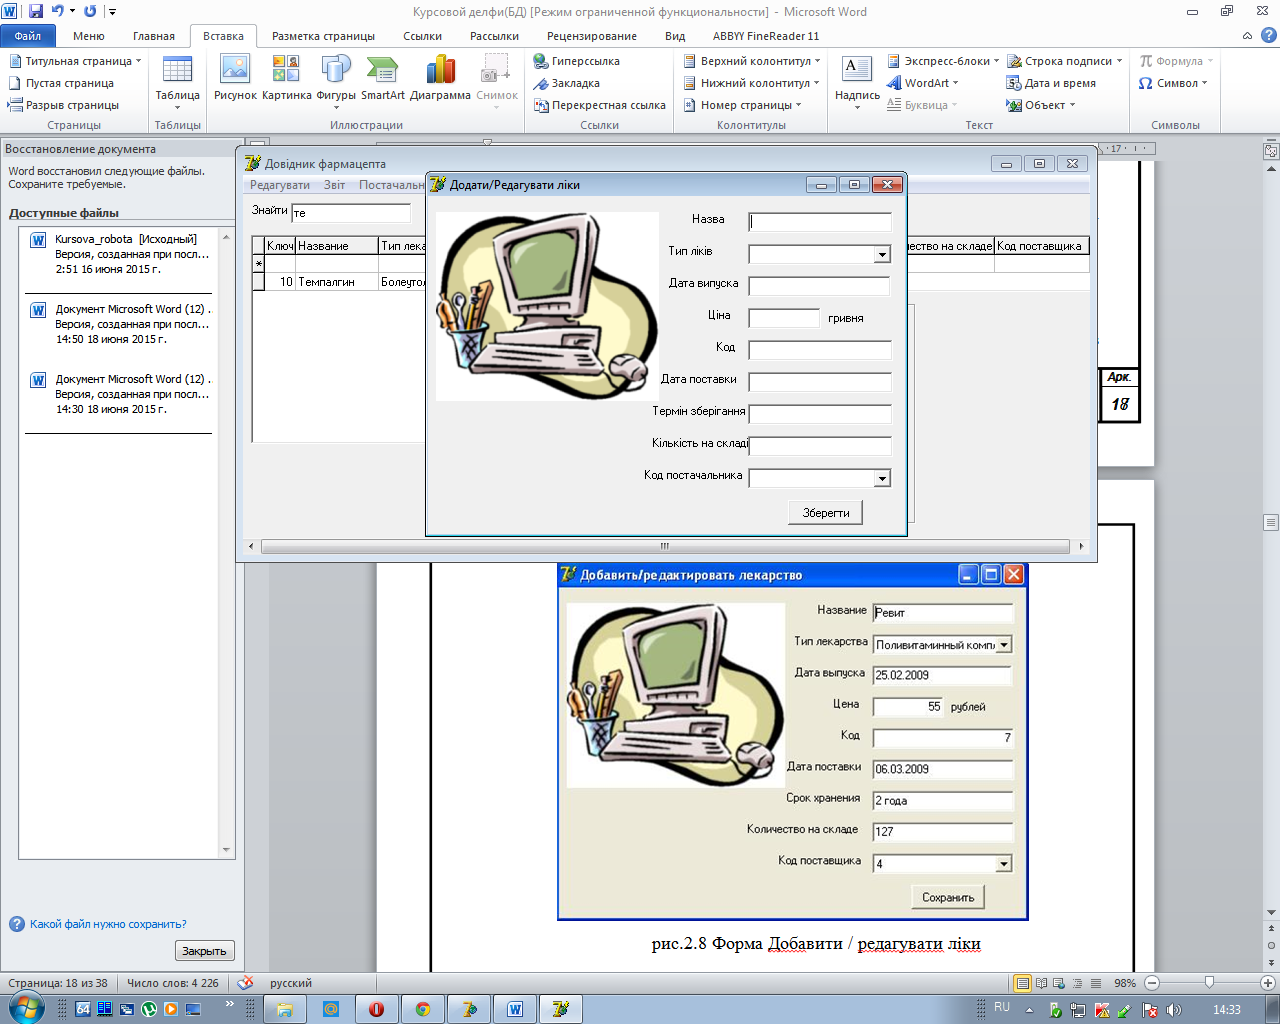Click the Надпись text box icon

pos(857,69)
